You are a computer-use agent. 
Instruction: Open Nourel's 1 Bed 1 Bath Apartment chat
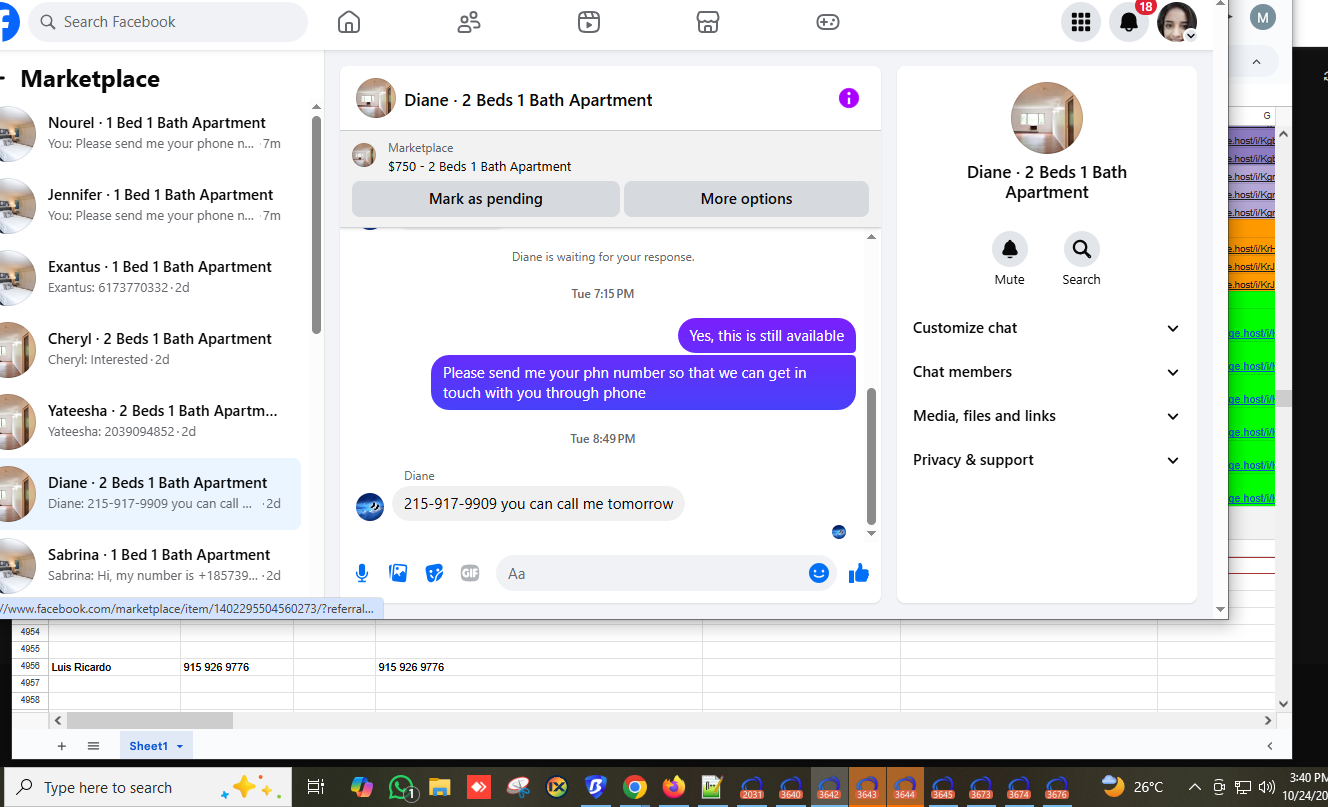pyautogui.click(x=150, y=132)
